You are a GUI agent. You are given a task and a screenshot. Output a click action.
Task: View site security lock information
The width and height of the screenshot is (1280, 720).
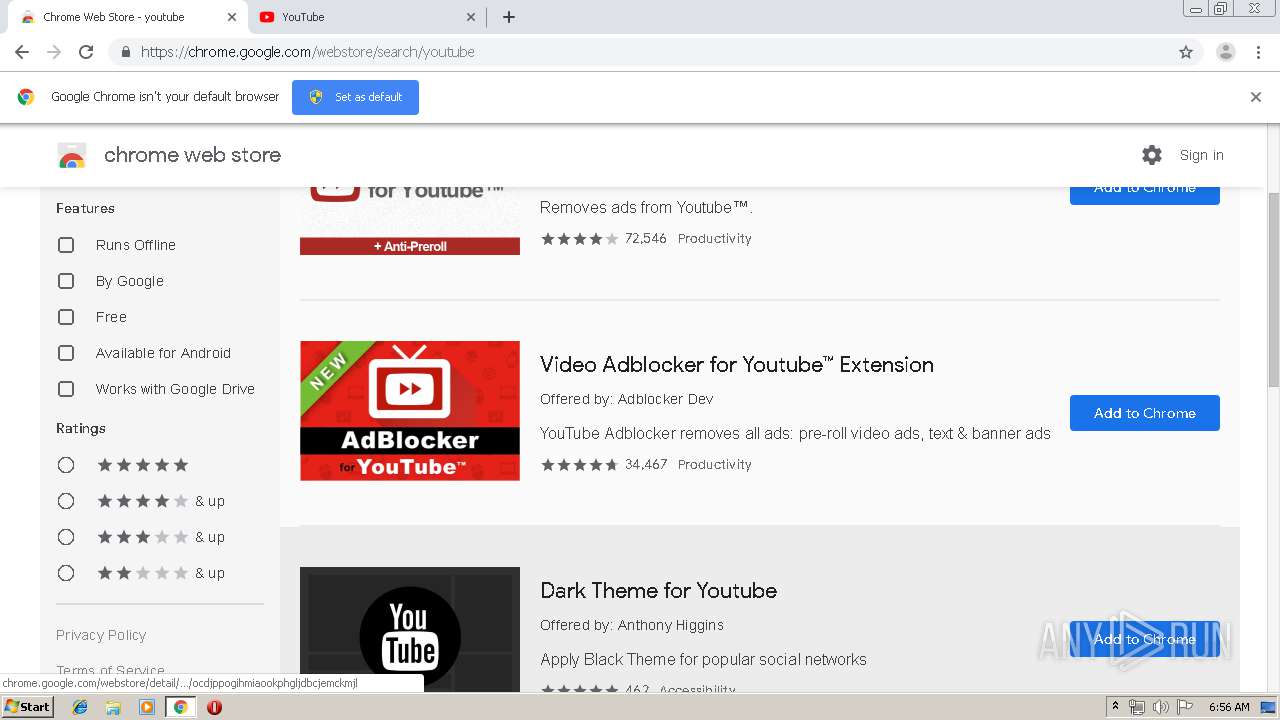point(125,52)
